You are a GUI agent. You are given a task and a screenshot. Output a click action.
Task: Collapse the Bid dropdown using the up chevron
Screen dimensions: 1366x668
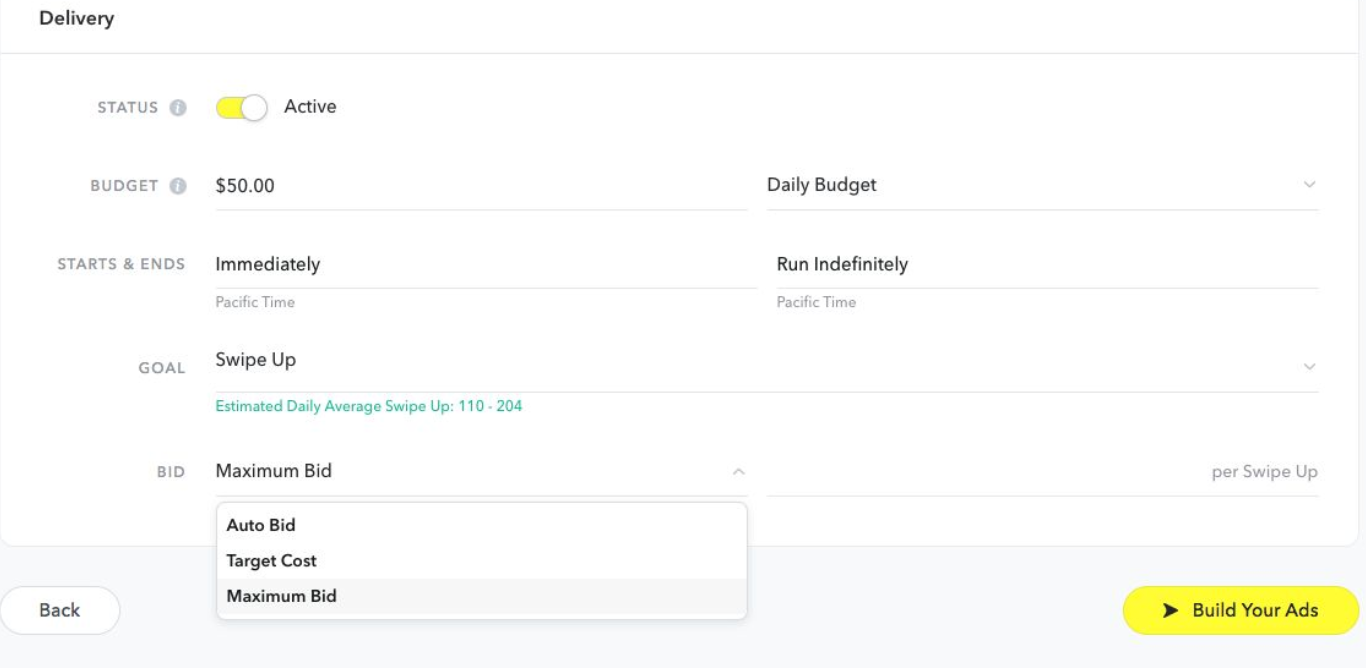[x=738, y=471]
